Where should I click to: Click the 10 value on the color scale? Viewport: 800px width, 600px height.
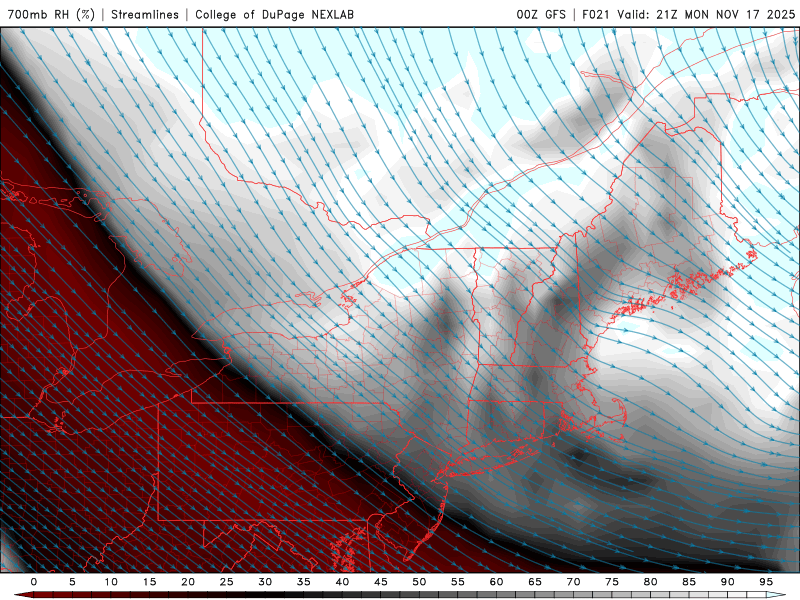point(111,582)
